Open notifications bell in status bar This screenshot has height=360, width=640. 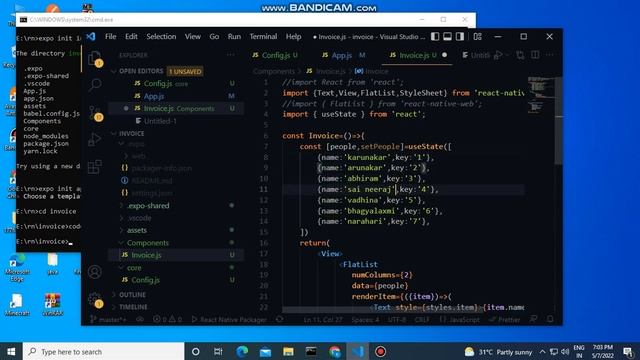[x=550, y=320]
